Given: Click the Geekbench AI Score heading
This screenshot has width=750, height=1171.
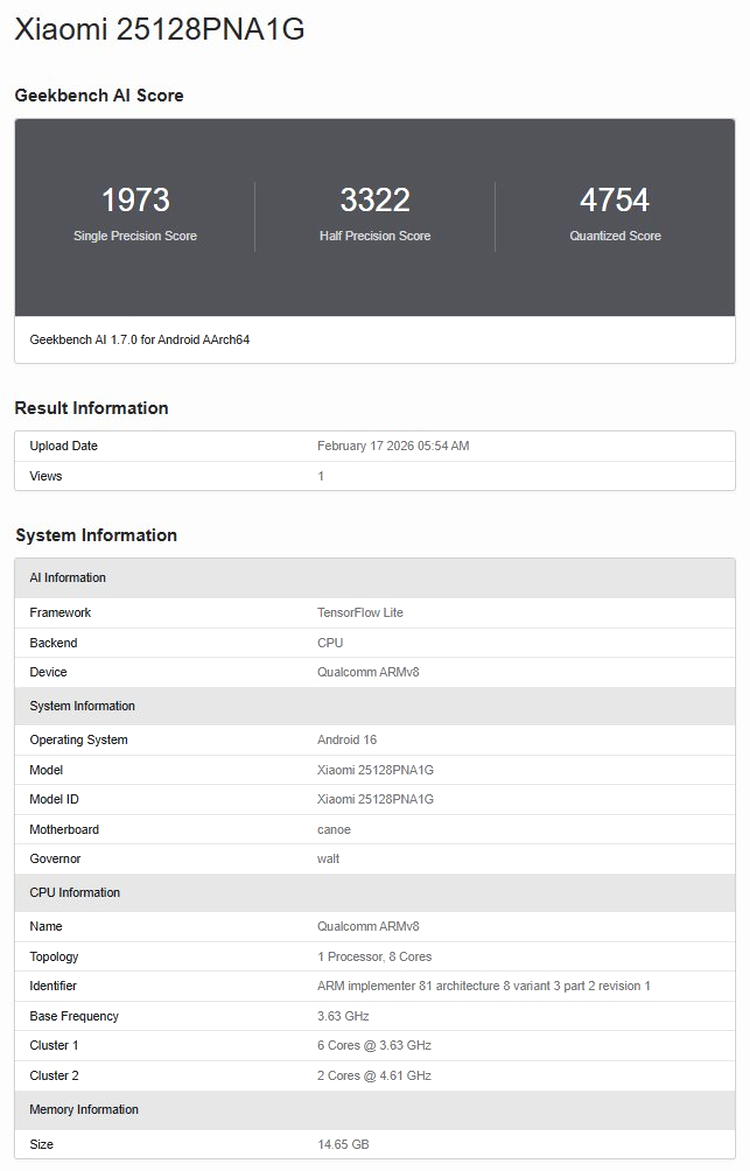Looking at the screenshot, I should 99,96.
